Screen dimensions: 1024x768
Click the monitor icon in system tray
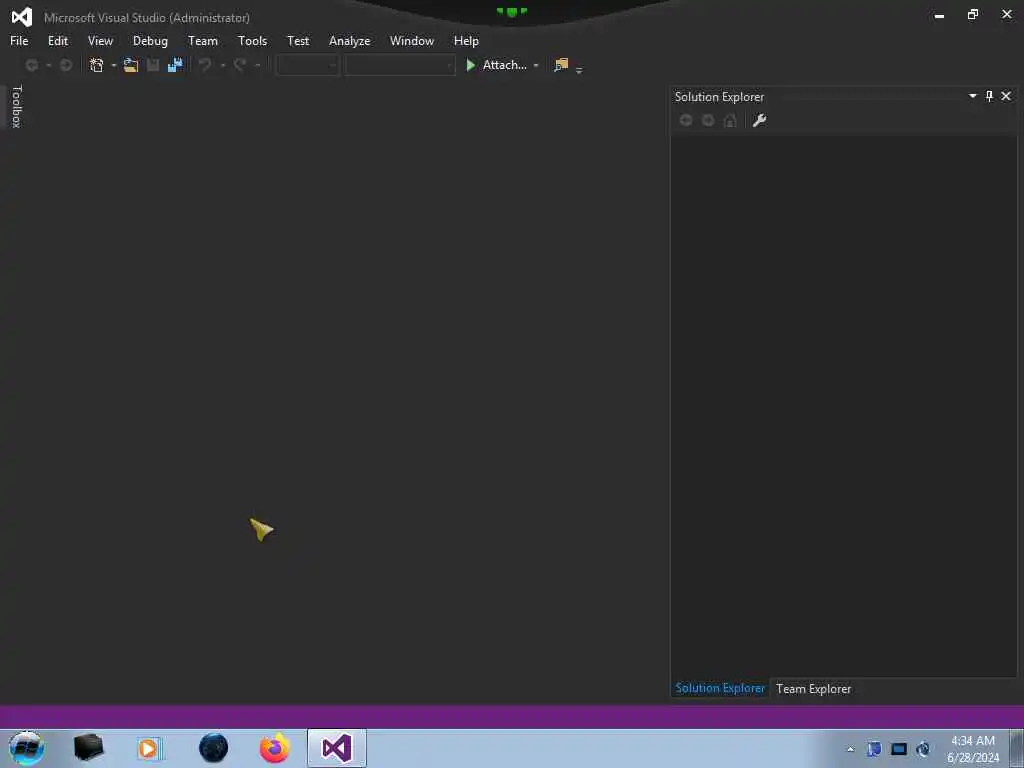point(899,749)
